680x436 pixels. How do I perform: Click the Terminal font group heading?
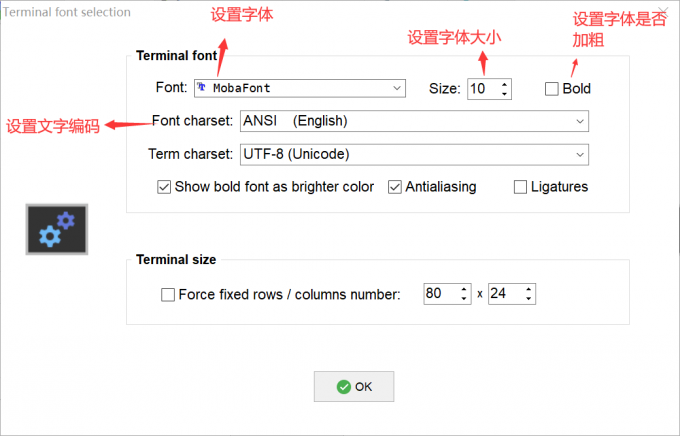177,56
